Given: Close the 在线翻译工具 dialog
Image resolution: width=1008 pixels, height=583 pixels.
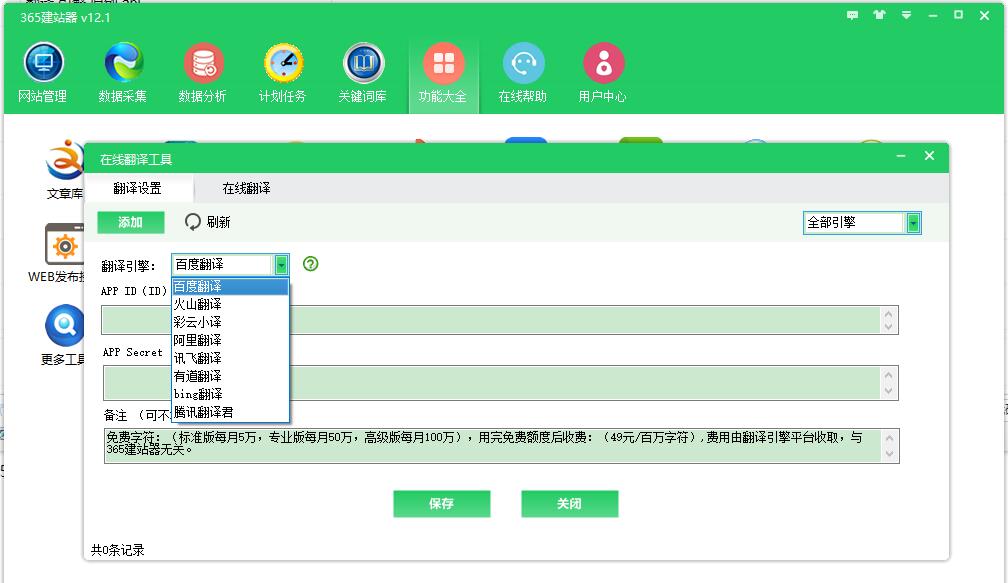Looking at the screenshot, I should click(x=929, y=156).
